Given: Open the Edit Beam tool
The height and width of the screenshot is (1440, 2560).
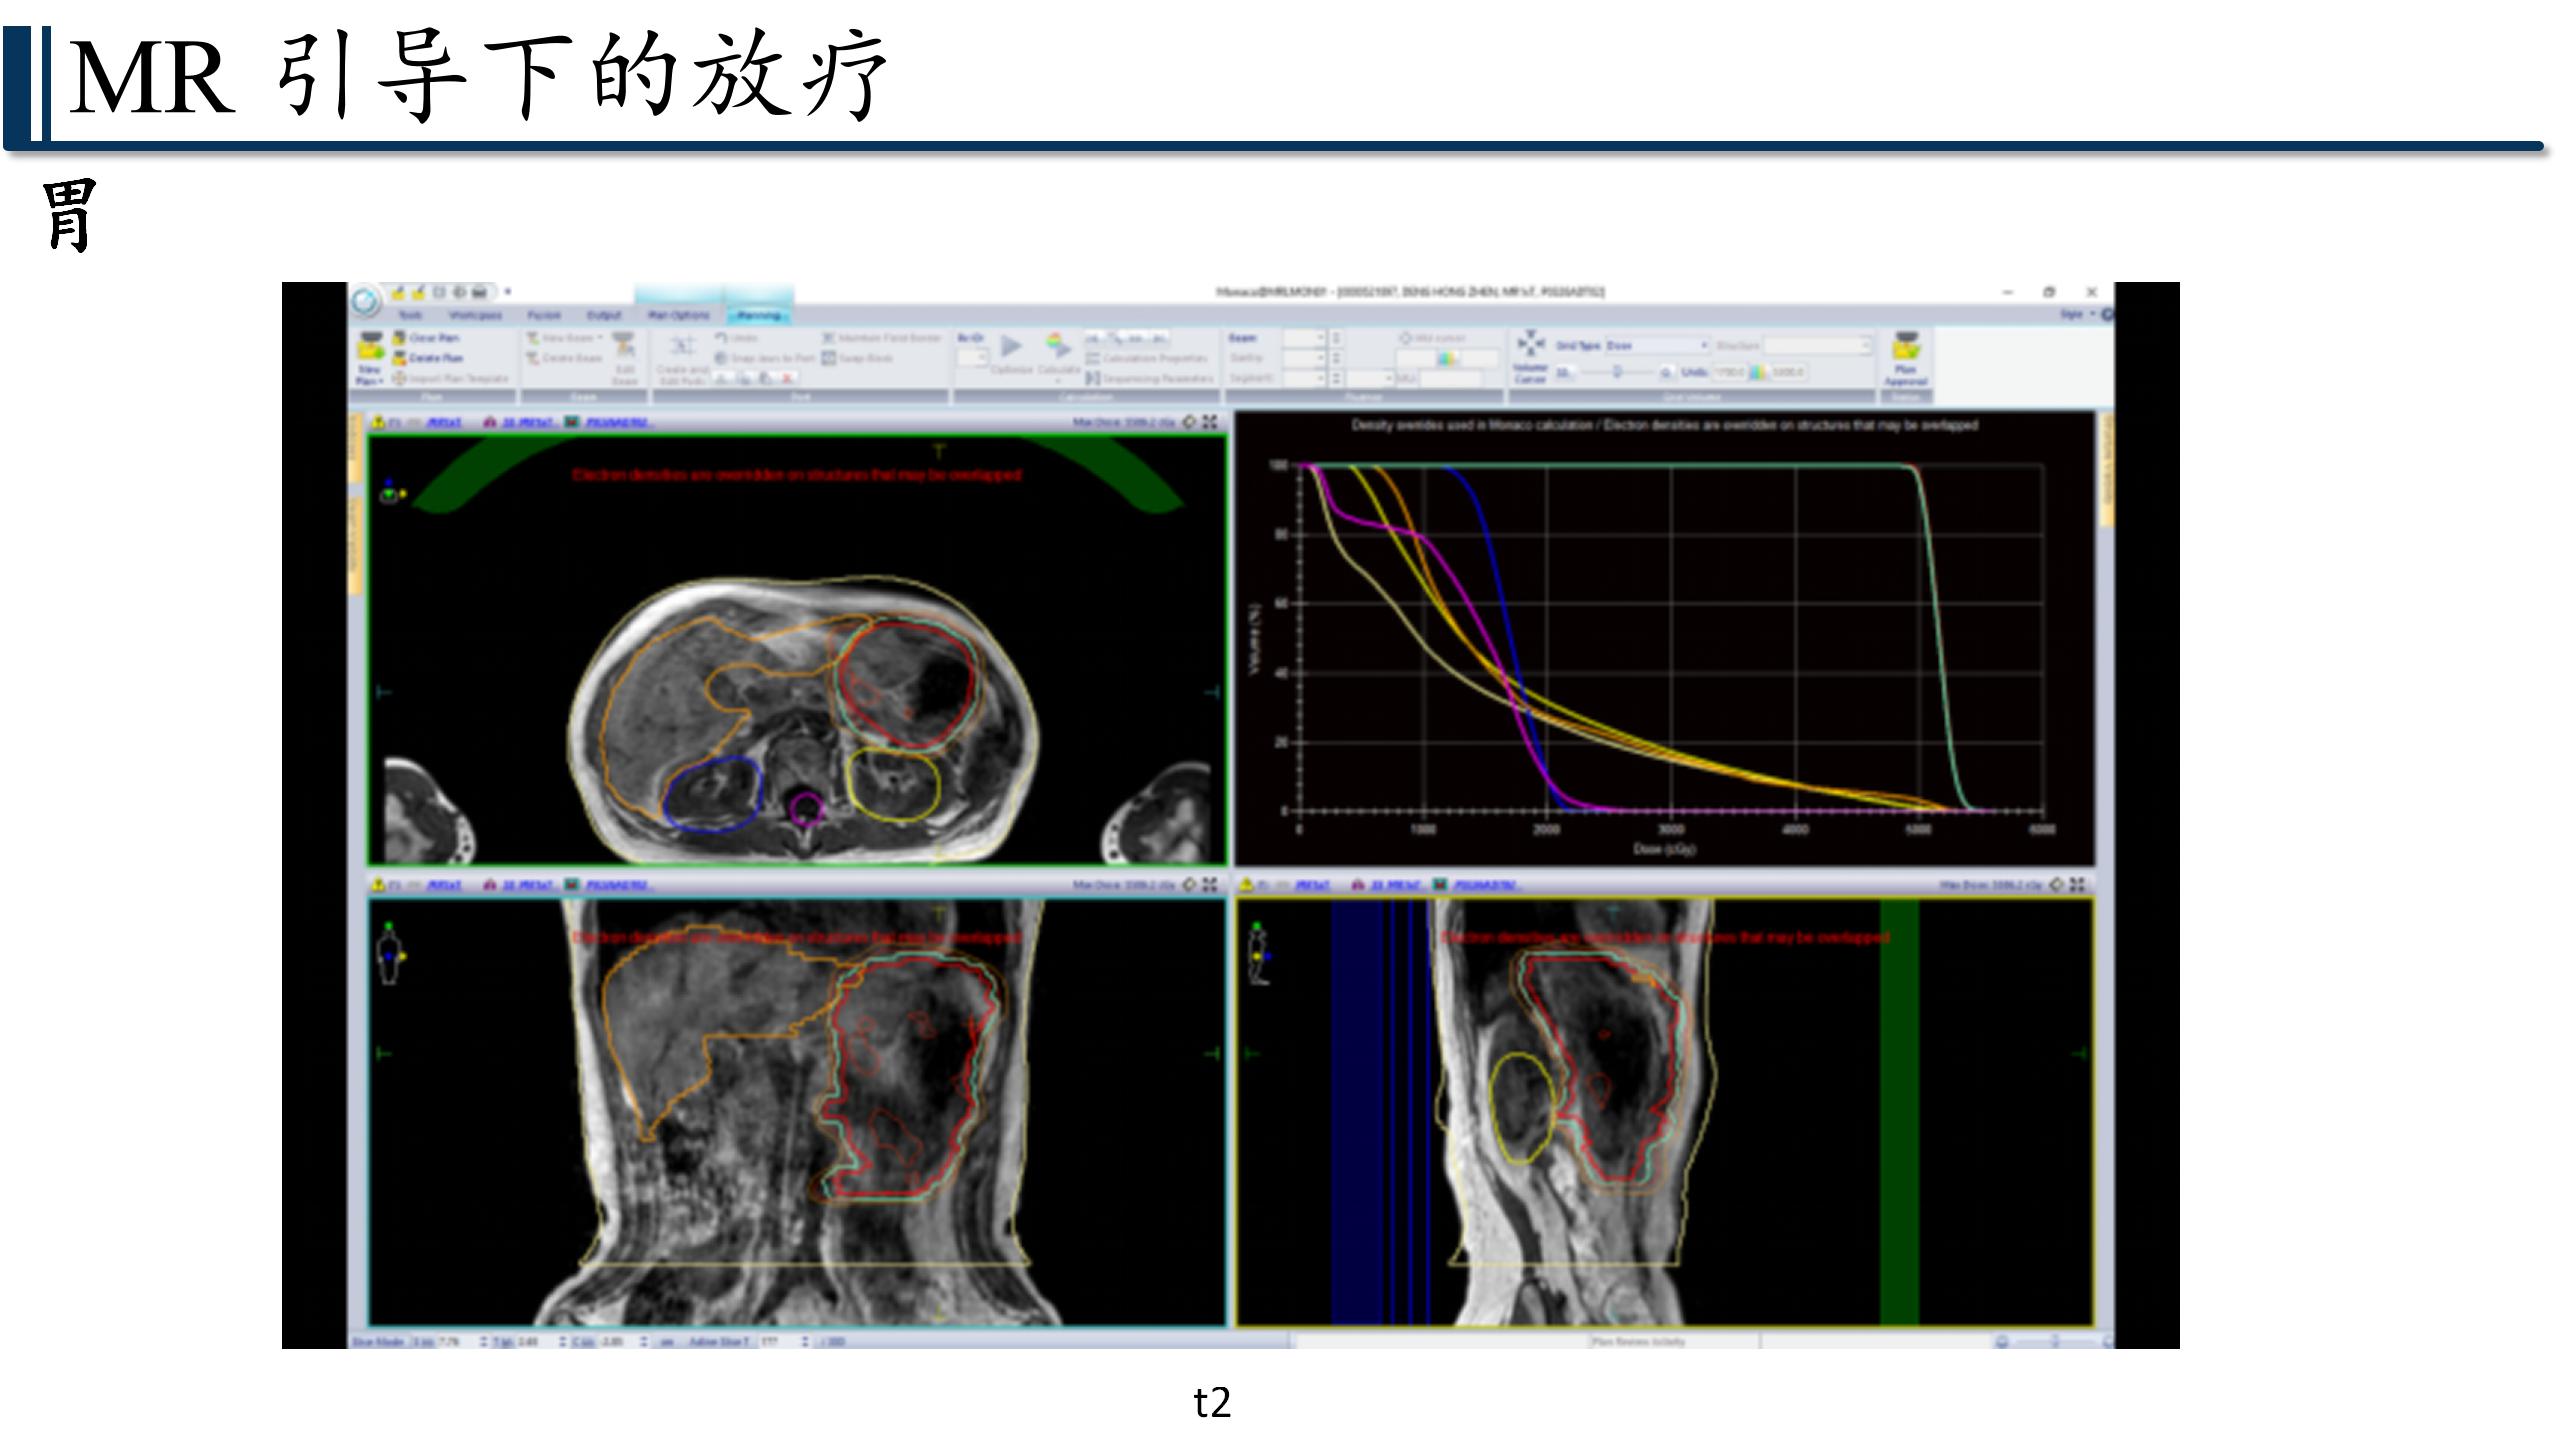Looking at the screenshot, I should click(x=624, y=360).
